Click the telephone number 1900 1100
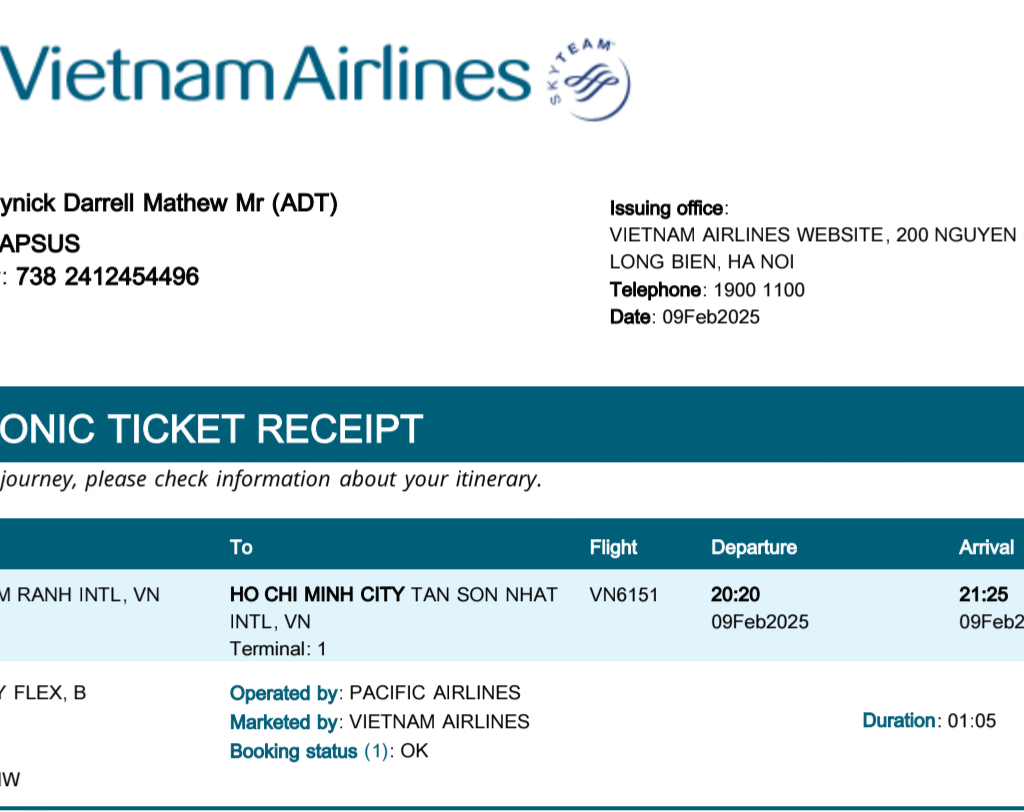 (758, 290)
